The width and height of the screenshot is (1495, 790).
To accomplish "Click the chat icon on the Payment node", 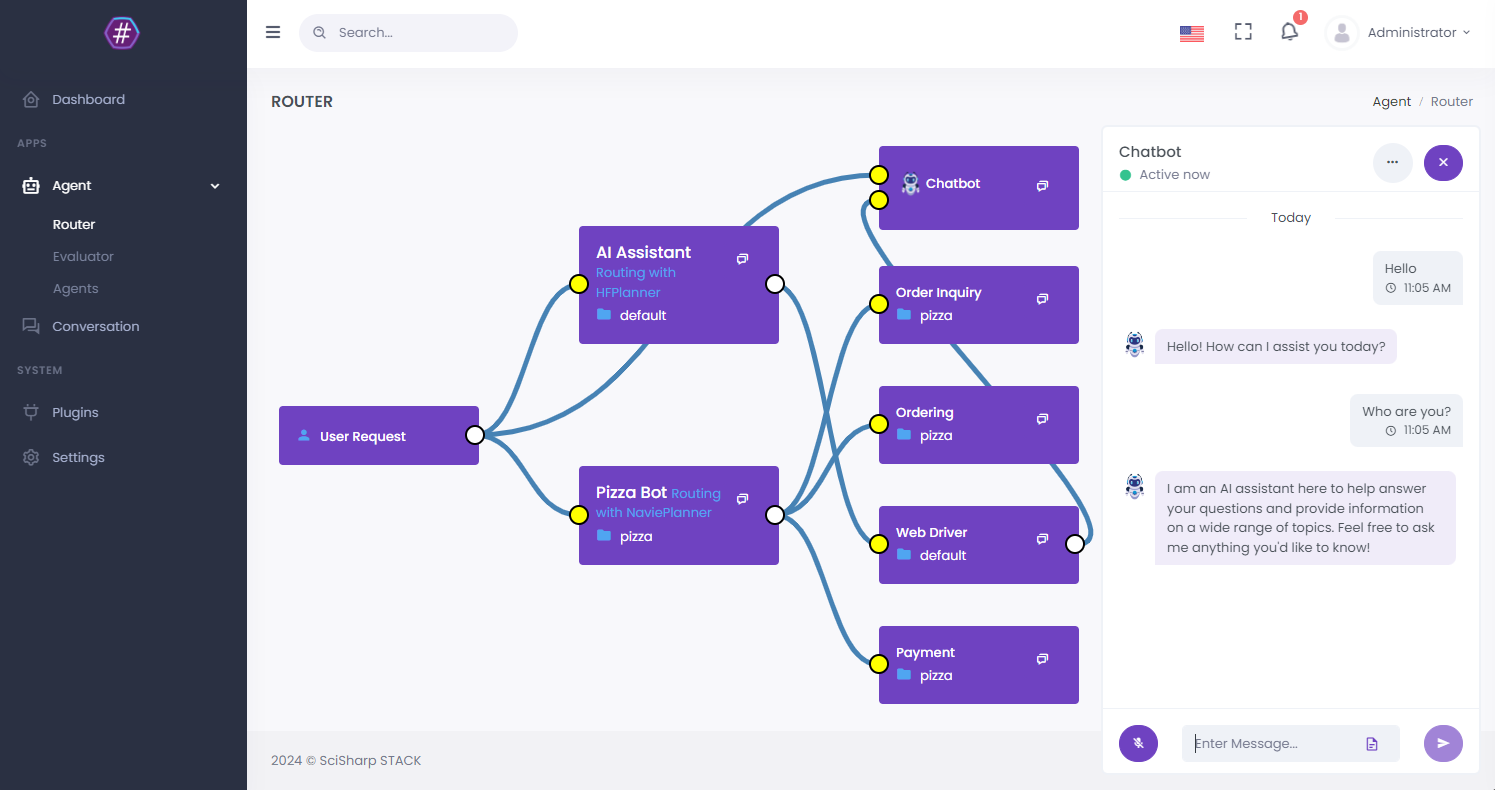I will 1042,659.
